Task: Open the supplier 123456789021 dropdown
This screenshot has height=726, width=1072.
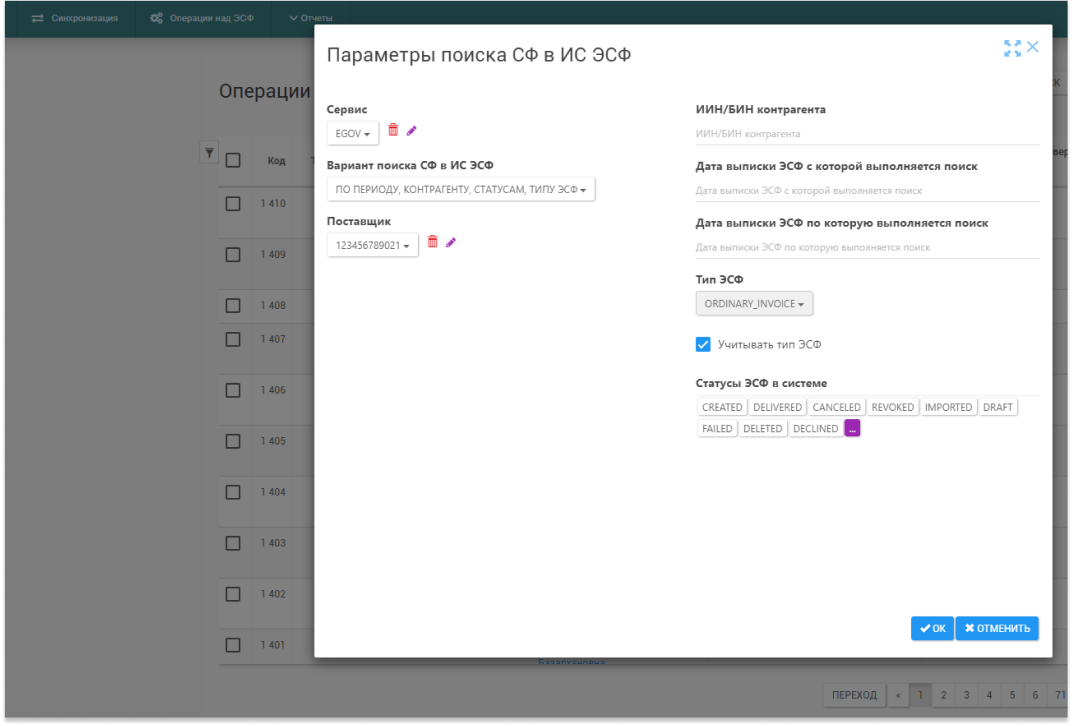Action: (373, 245)
